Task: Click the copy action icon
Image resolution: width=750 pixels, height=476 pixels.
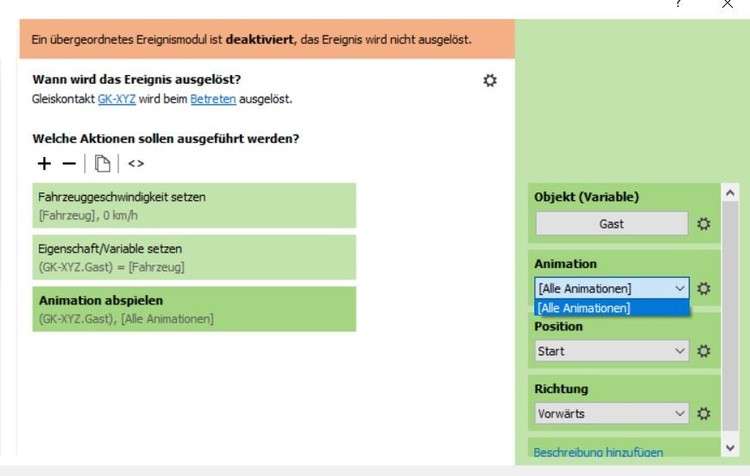Action: coord(102,164)
